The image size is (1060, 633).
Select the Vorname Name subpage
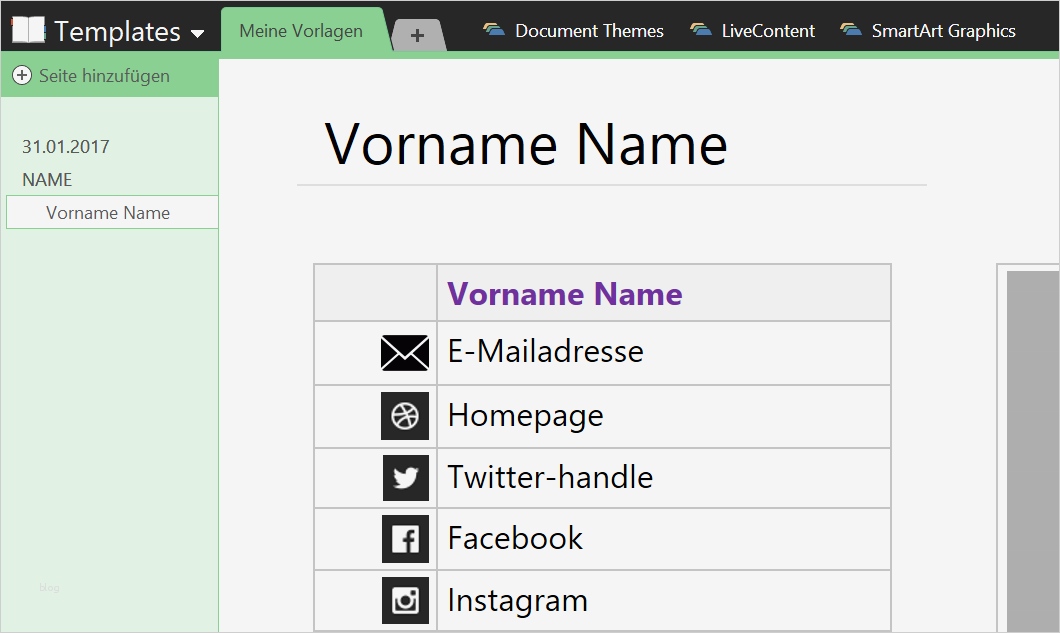(x=112, y=212)
